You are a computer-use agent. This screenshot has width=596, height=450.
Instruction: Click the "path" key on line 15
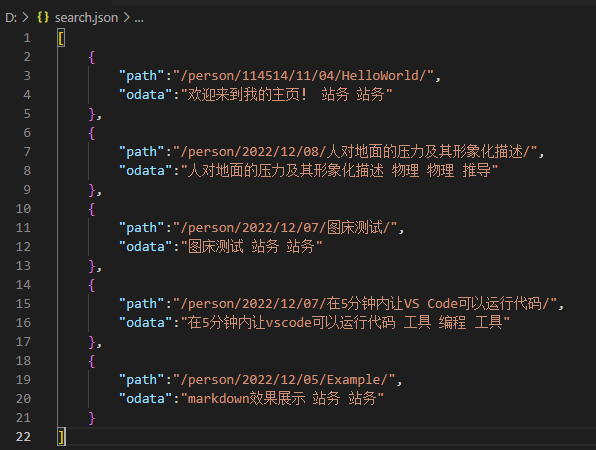pos(142,303)
